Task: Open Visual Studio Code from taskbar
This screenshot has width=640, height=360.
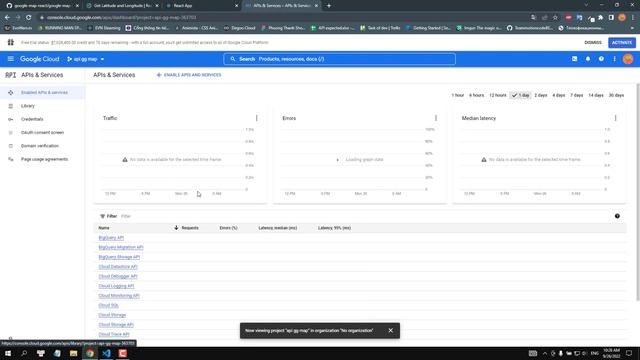Action: [x=106, y=353]
